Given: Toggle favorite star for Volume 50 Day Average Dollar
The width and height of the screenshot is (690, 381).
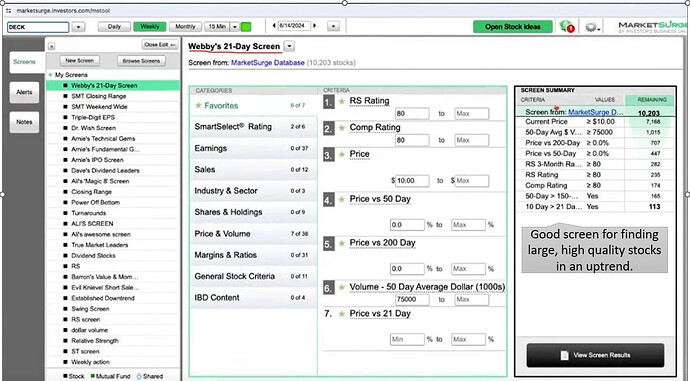Looking at the screenshot, I should (x=342, y=288).
